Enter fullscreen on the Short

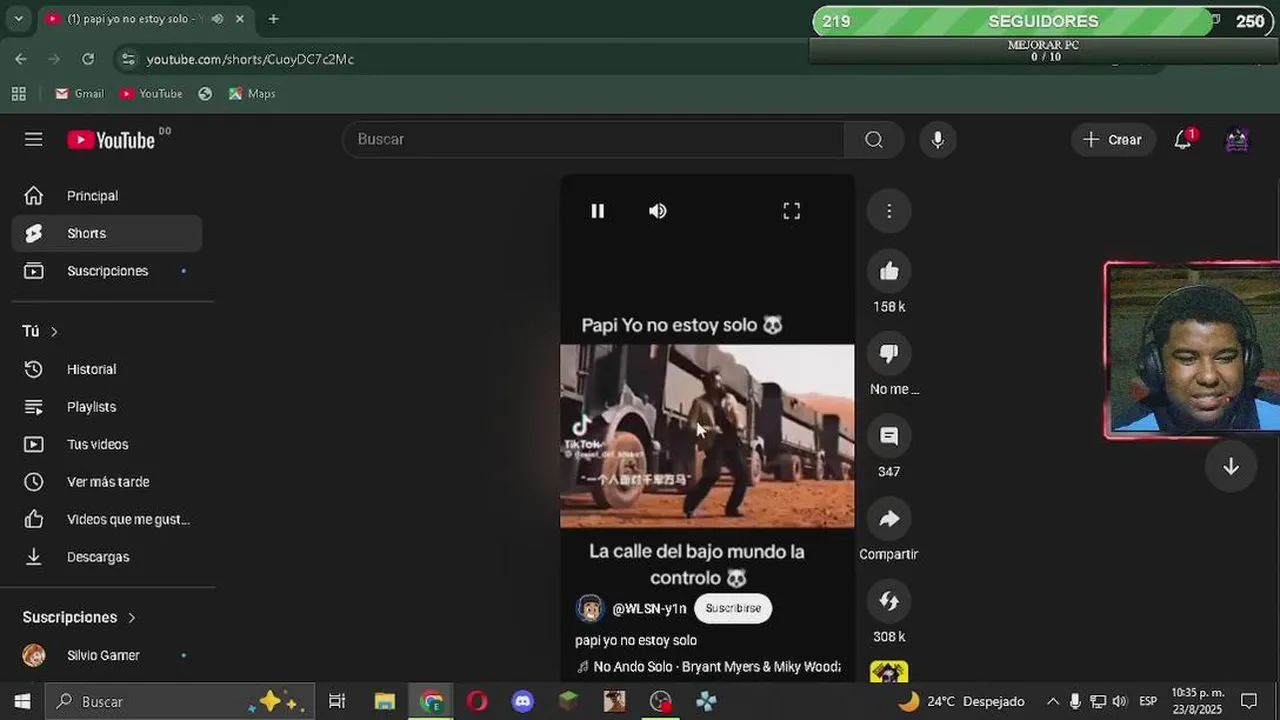pyautogui.click(x=791, y=211)
